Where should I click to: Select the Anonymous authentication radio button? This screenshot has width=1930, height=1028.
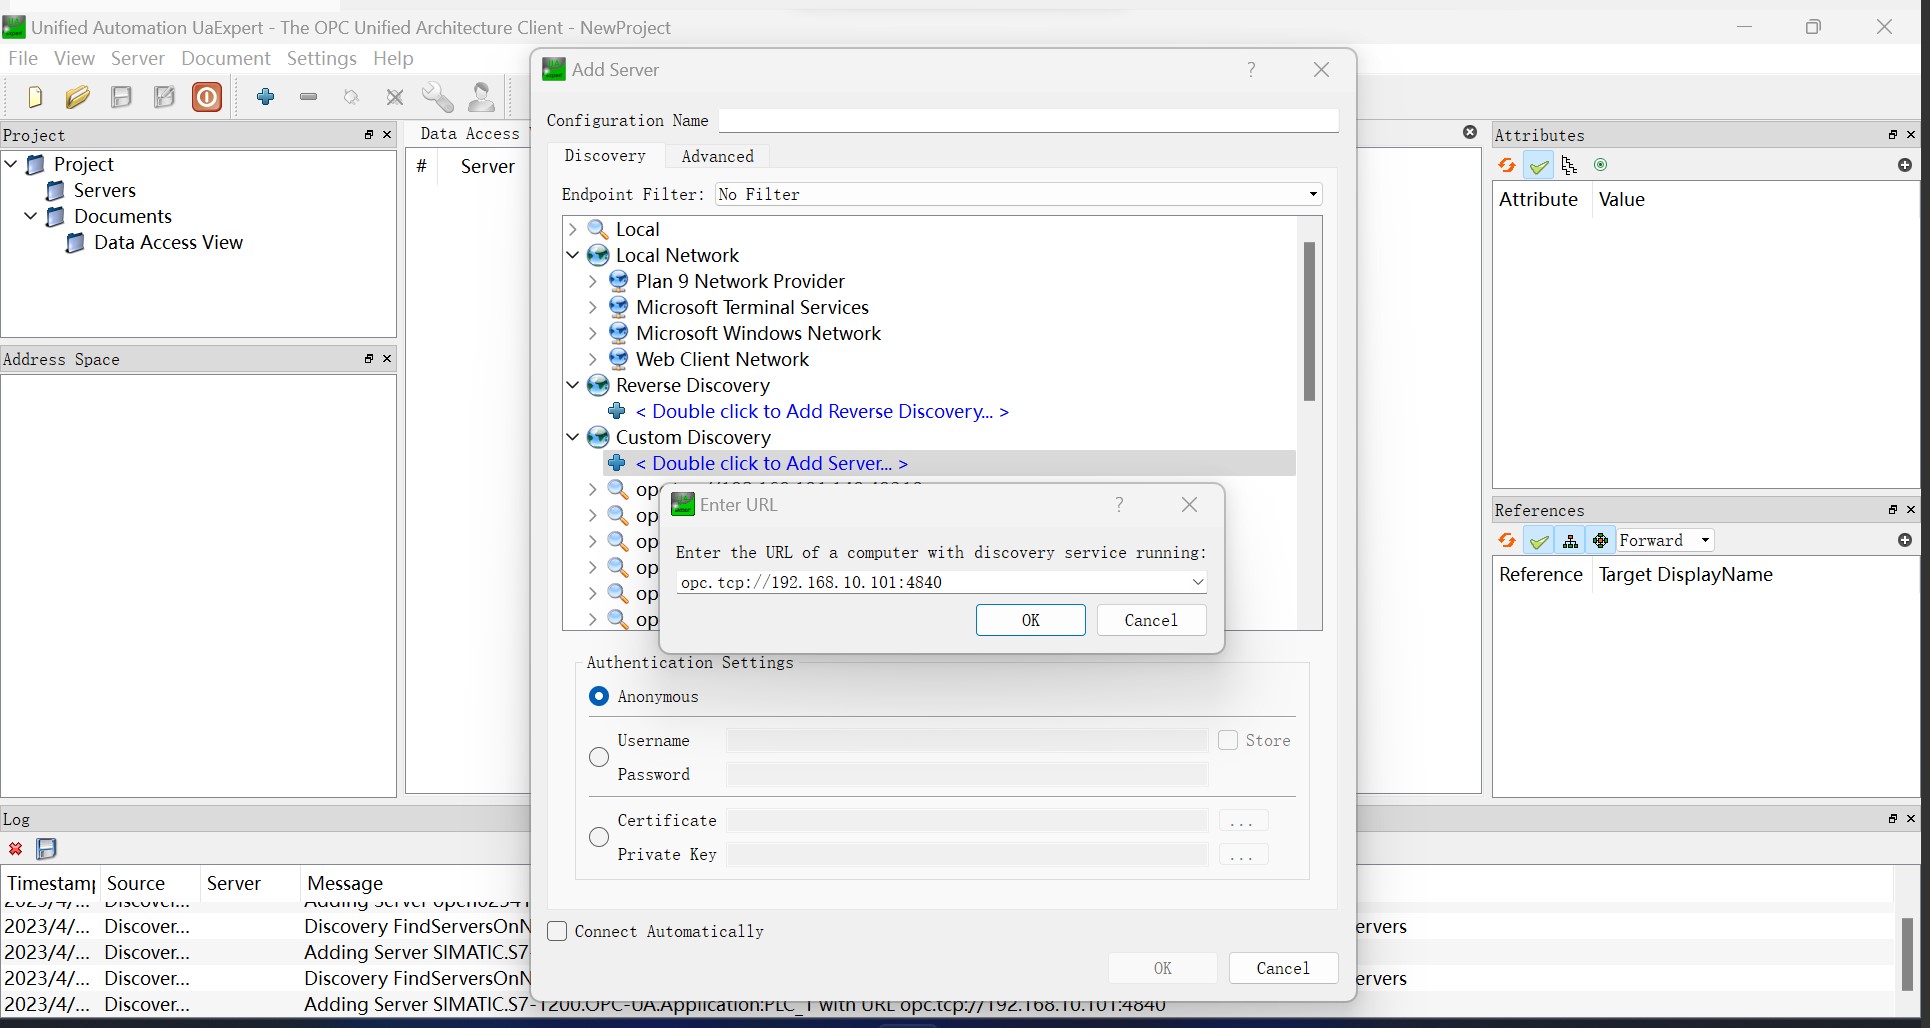(x=599, y=696)
